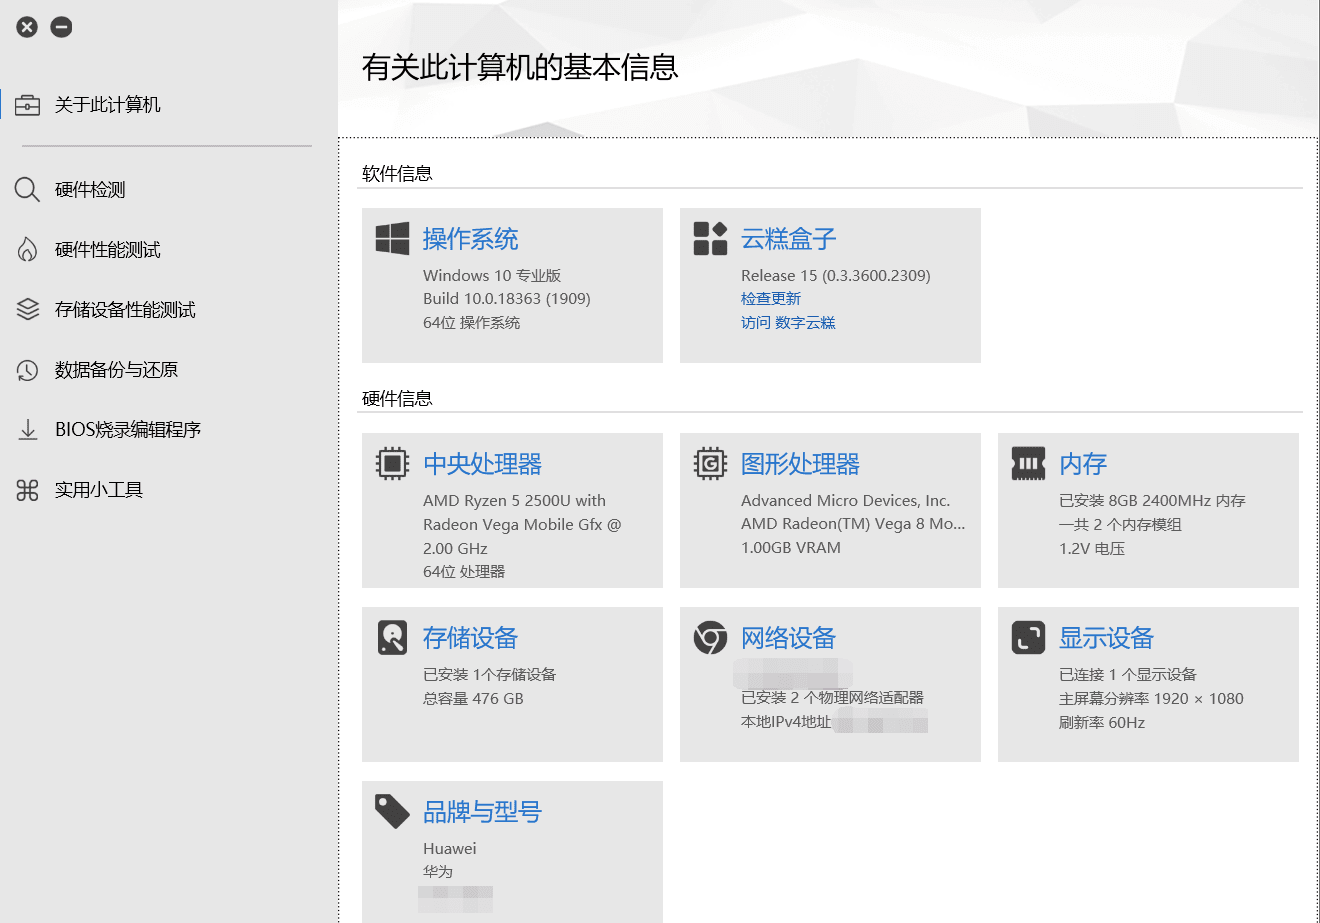Open the 中央处理器 heading link

point(482,464)
